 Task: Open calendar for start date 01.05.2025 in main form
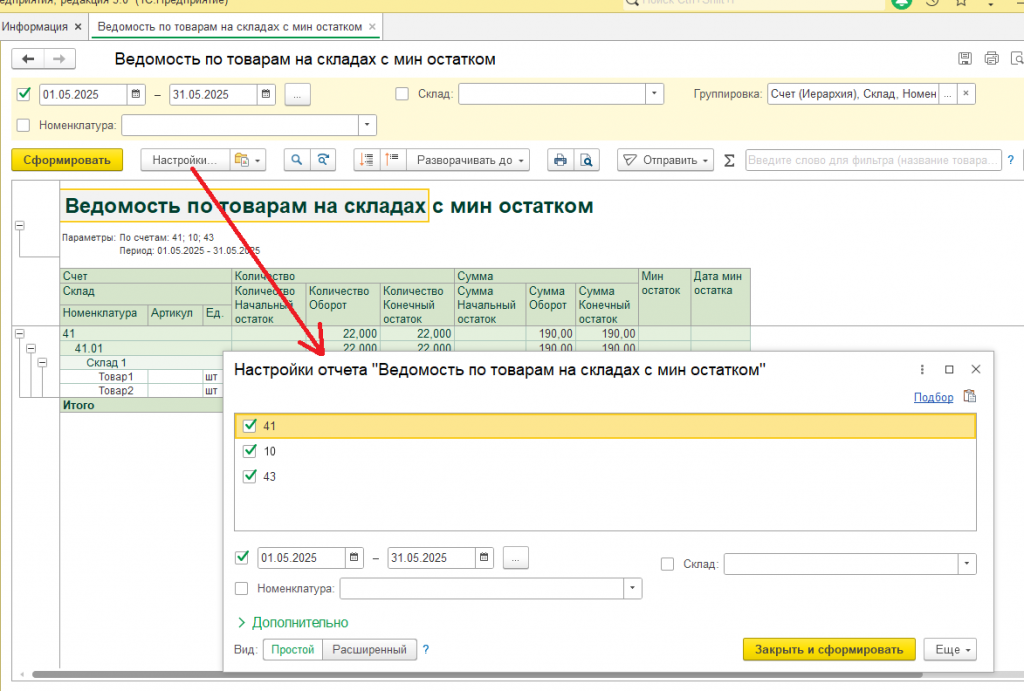136,94
